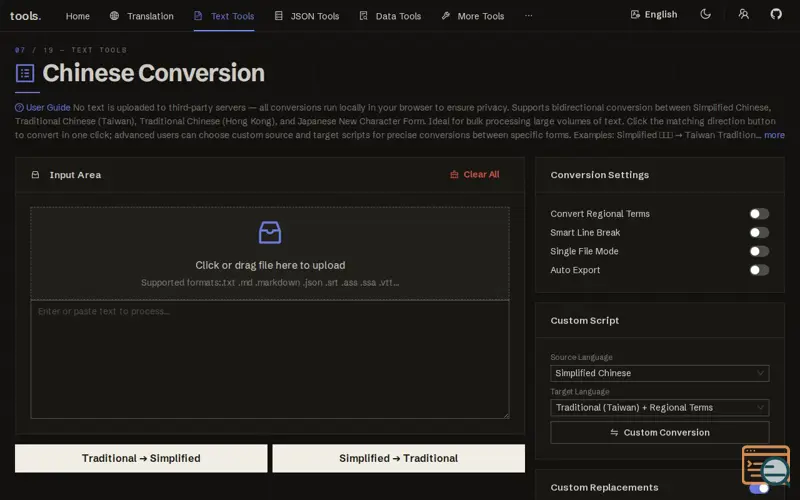
Task: Click the Custom Conversion button
Action: point(660,433)
